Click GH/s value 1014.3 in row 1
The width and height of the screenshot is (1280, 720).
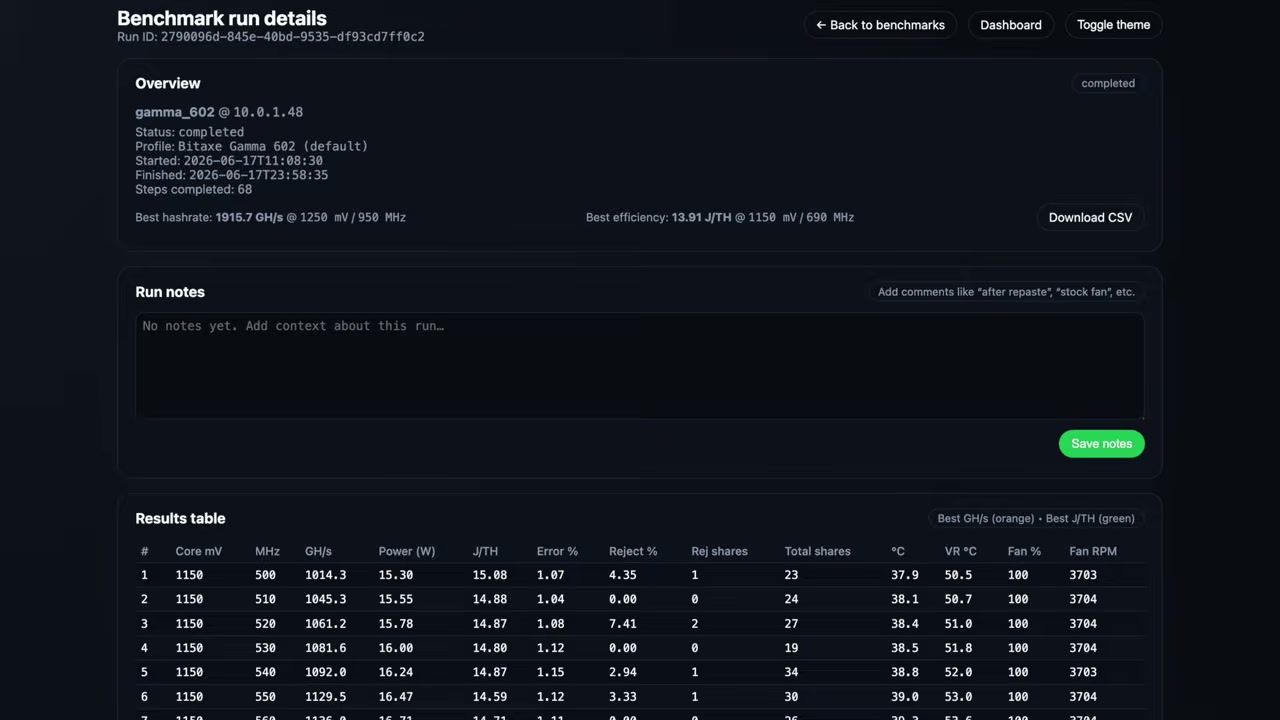325,575
